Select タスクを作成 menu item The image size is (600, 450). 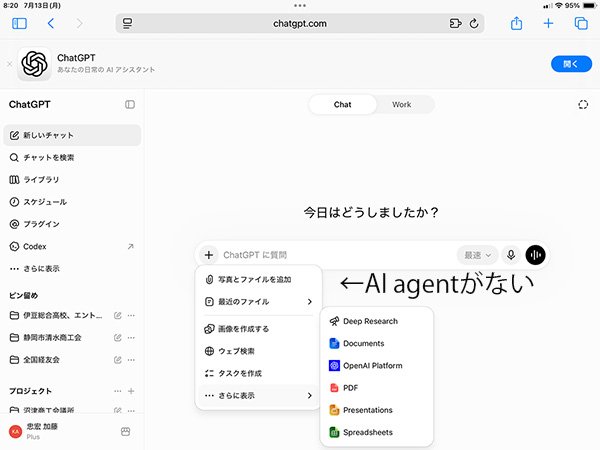point(259,373)
